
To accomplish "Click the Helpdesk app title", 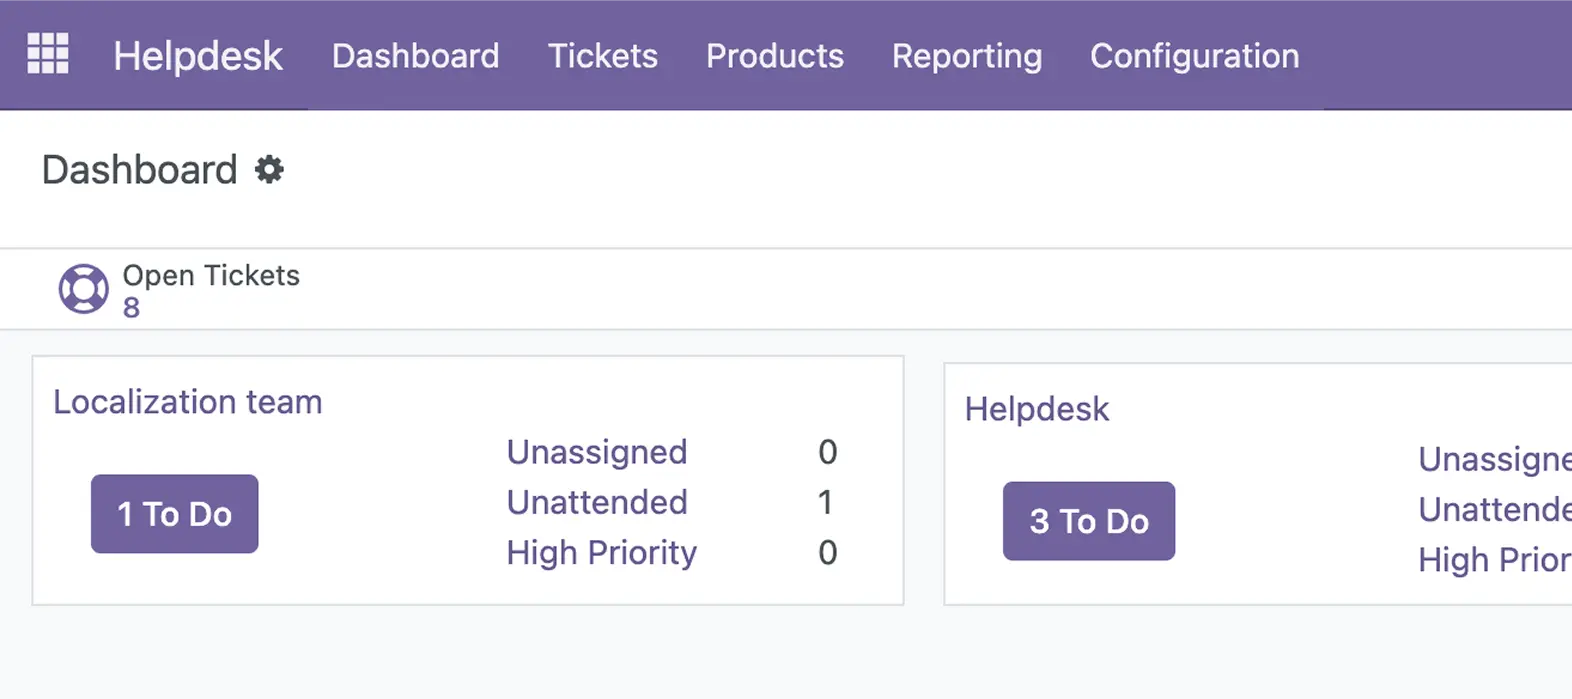I will (x=198, y=56).
